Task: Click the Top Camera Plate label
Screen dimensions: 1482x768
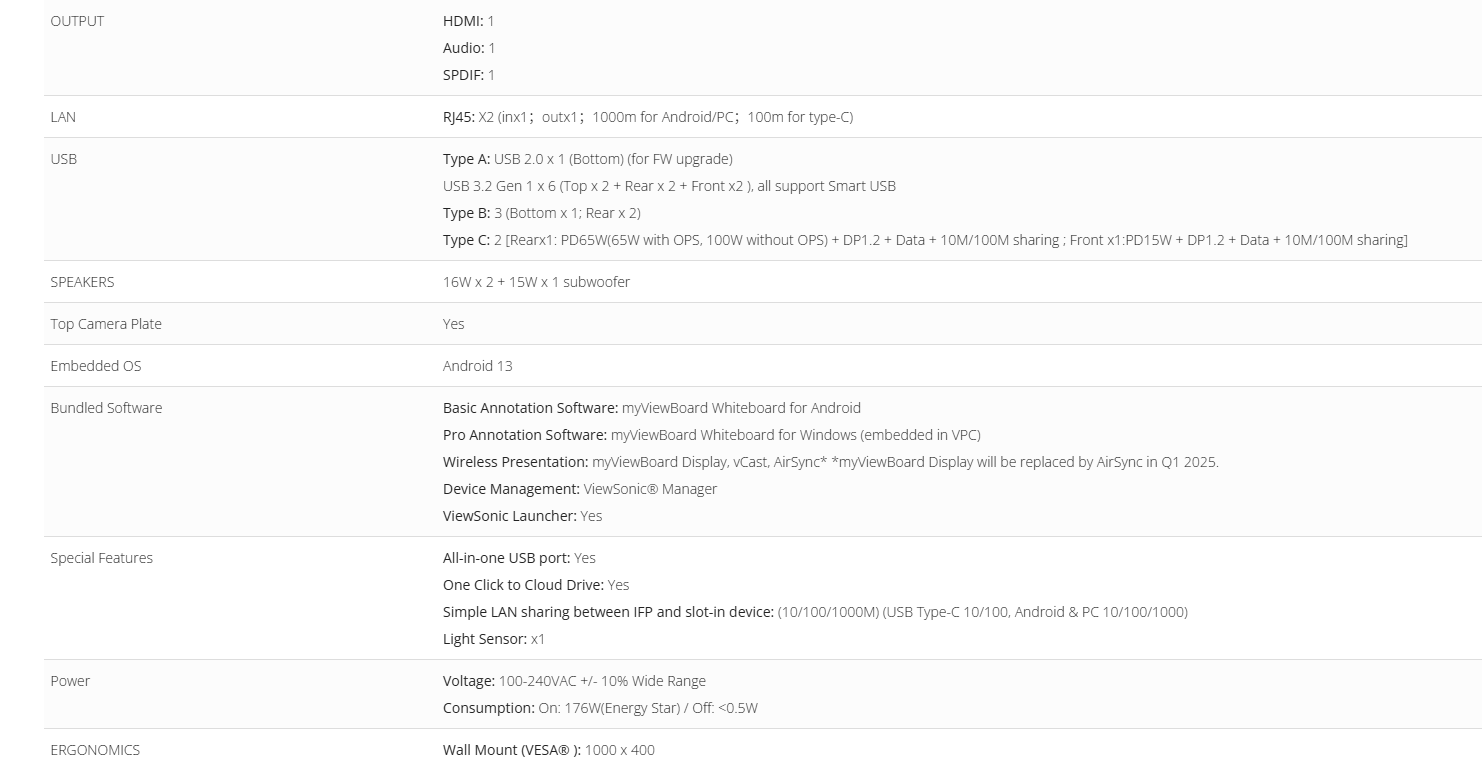Action: (106, 324)
